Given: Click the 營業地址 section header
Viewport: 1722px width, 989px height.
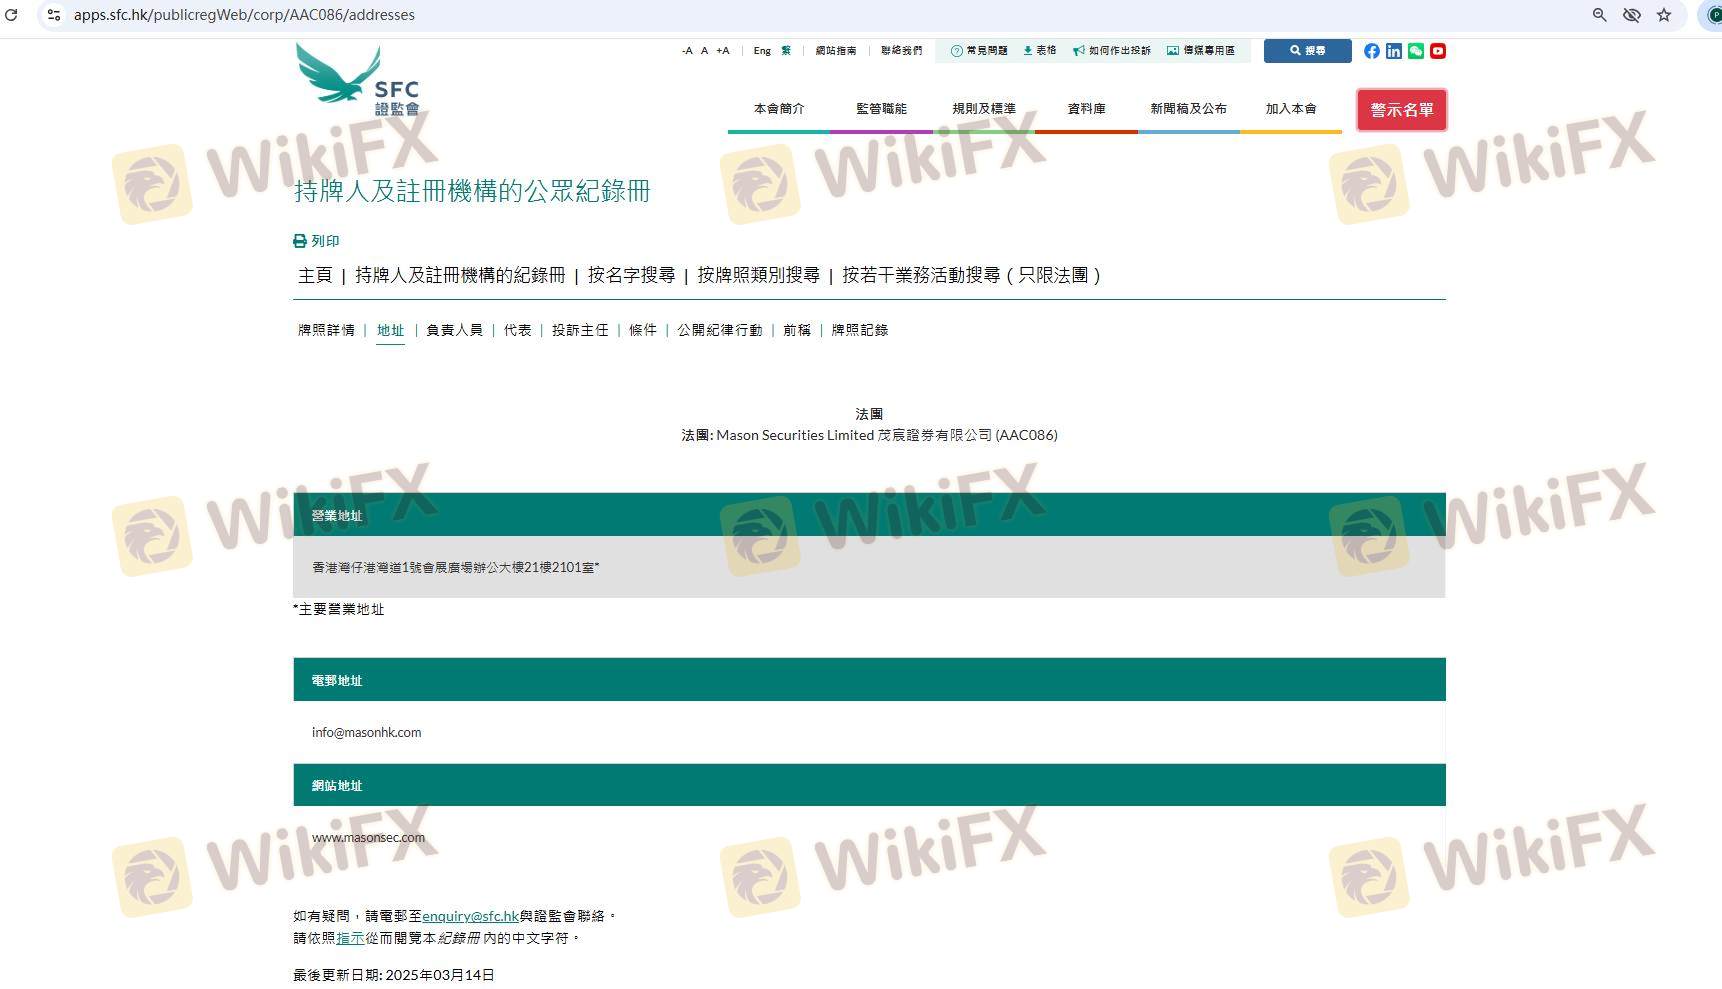Looking at the screenshot, I should click(869, 515).
